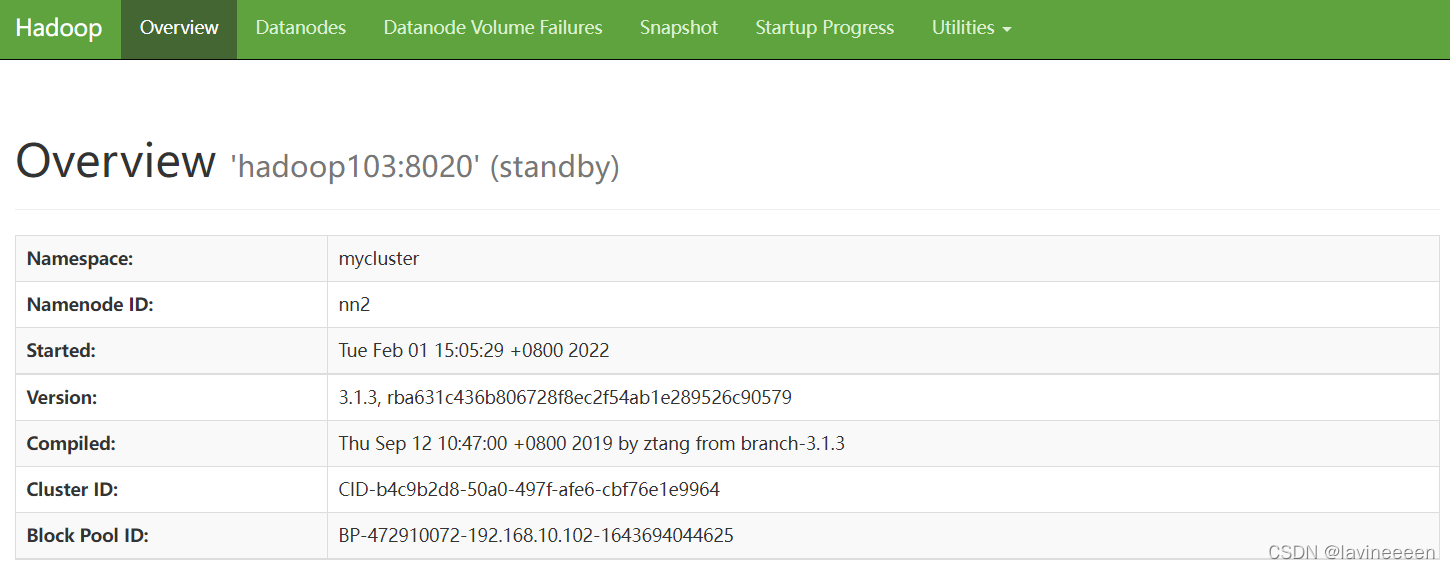The width and height of the screenshot is (1450, 569).
Task: Select the Cluster ID CID value
Action: [x=529, y=489]
